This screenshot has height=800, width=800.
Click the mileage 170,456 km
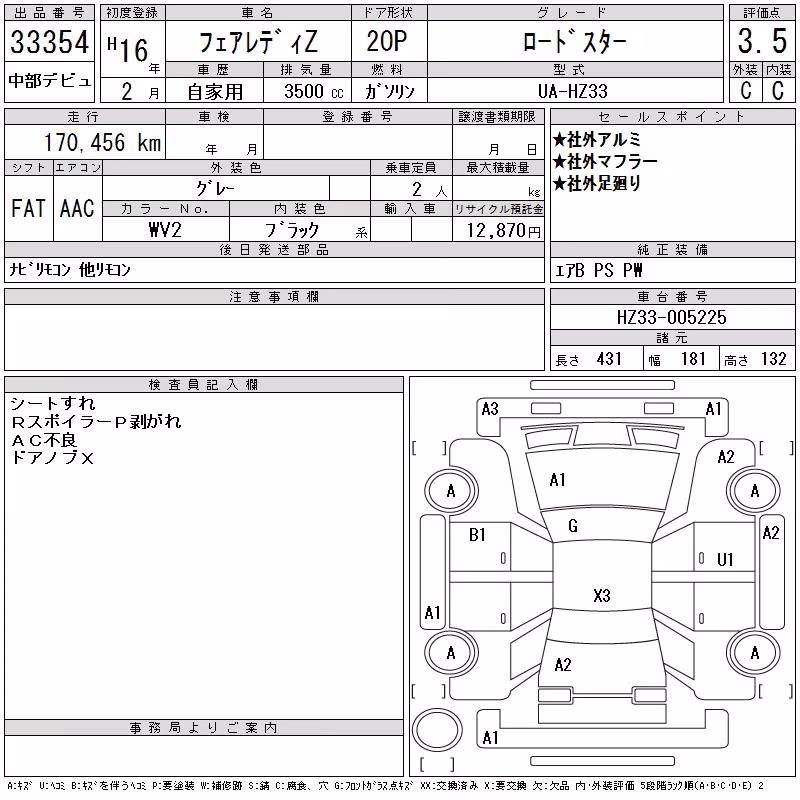point(103,142)
